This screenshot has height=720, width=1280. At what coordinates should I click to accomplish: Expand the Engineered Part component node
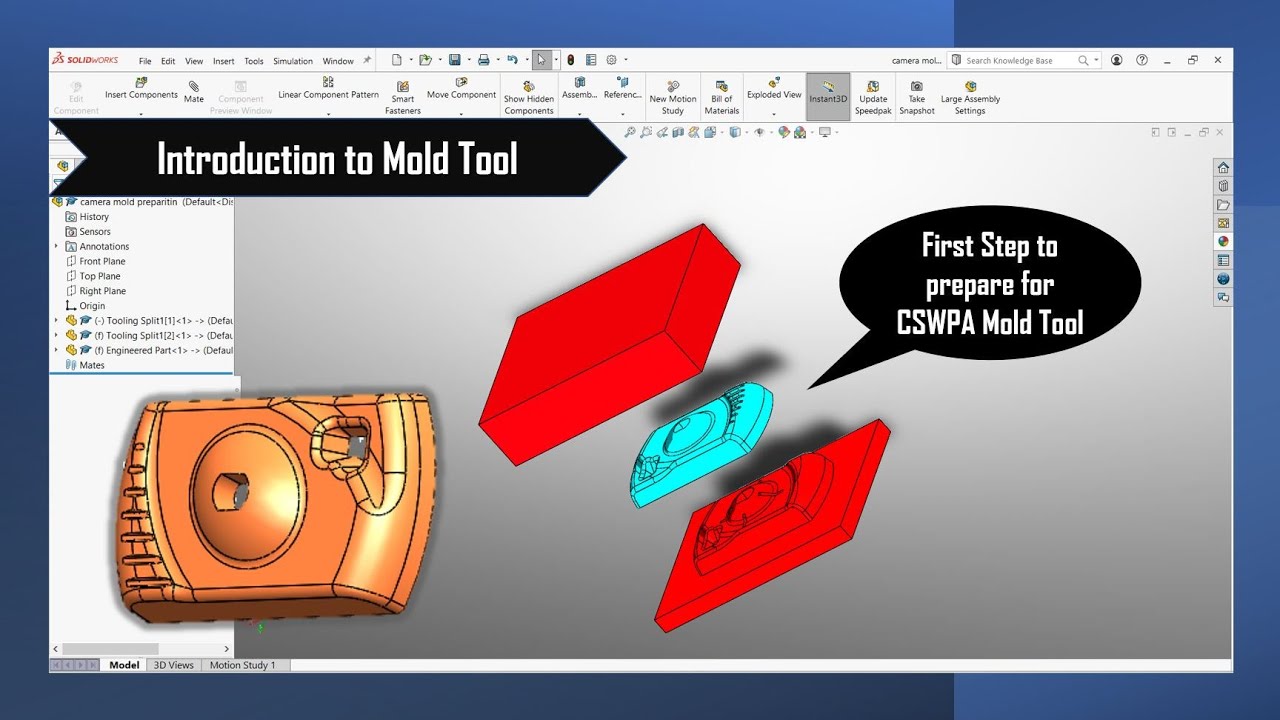[56, 350]
